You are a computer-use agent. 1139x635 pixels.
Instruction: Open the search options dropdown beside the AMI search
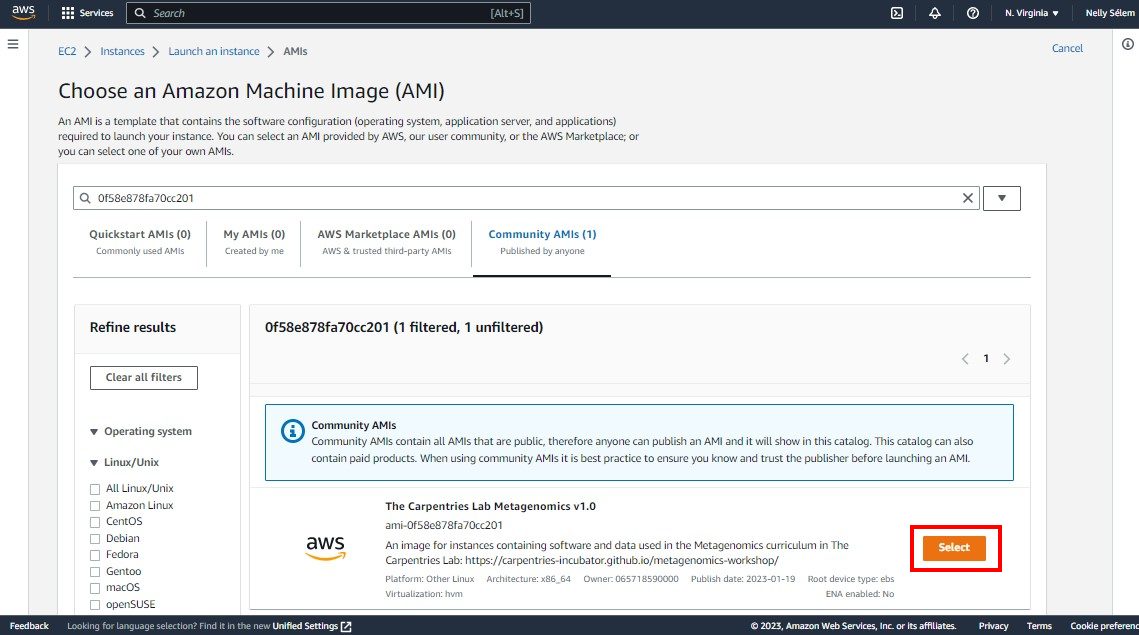1001,198
